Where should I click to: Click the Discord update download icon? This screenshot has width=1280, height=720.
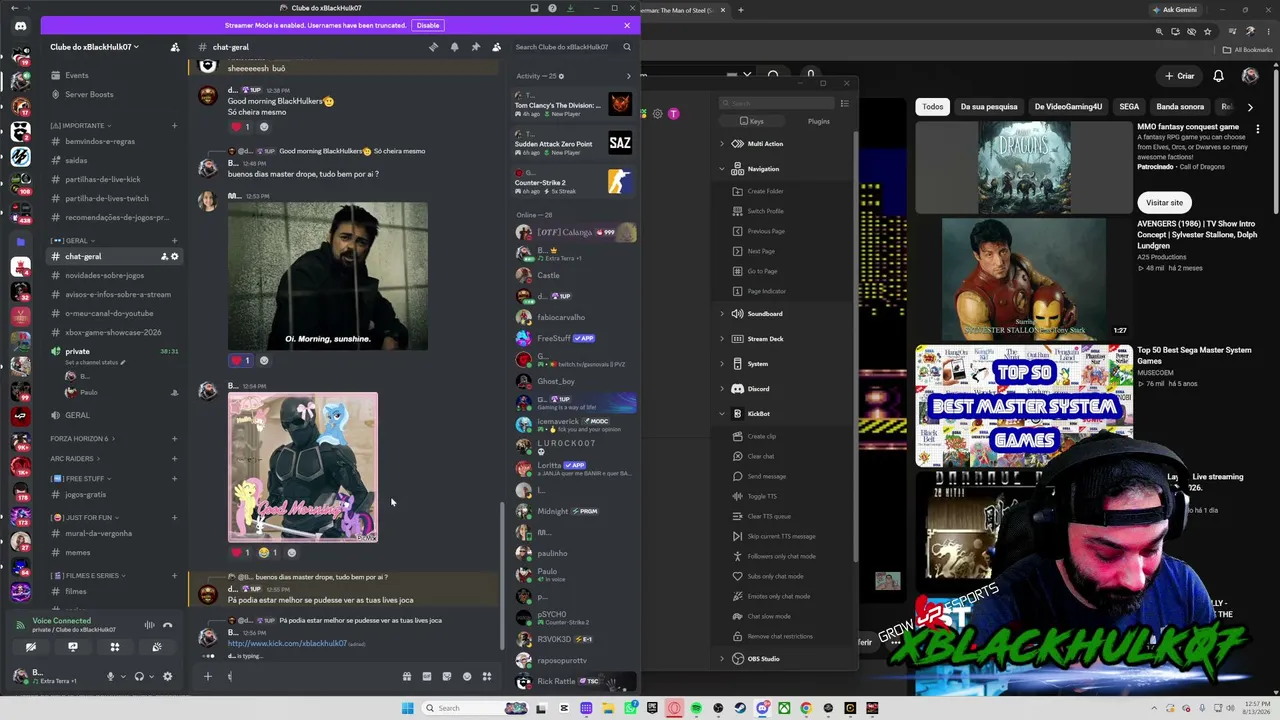pyautogui.click(x=570, y=8)
